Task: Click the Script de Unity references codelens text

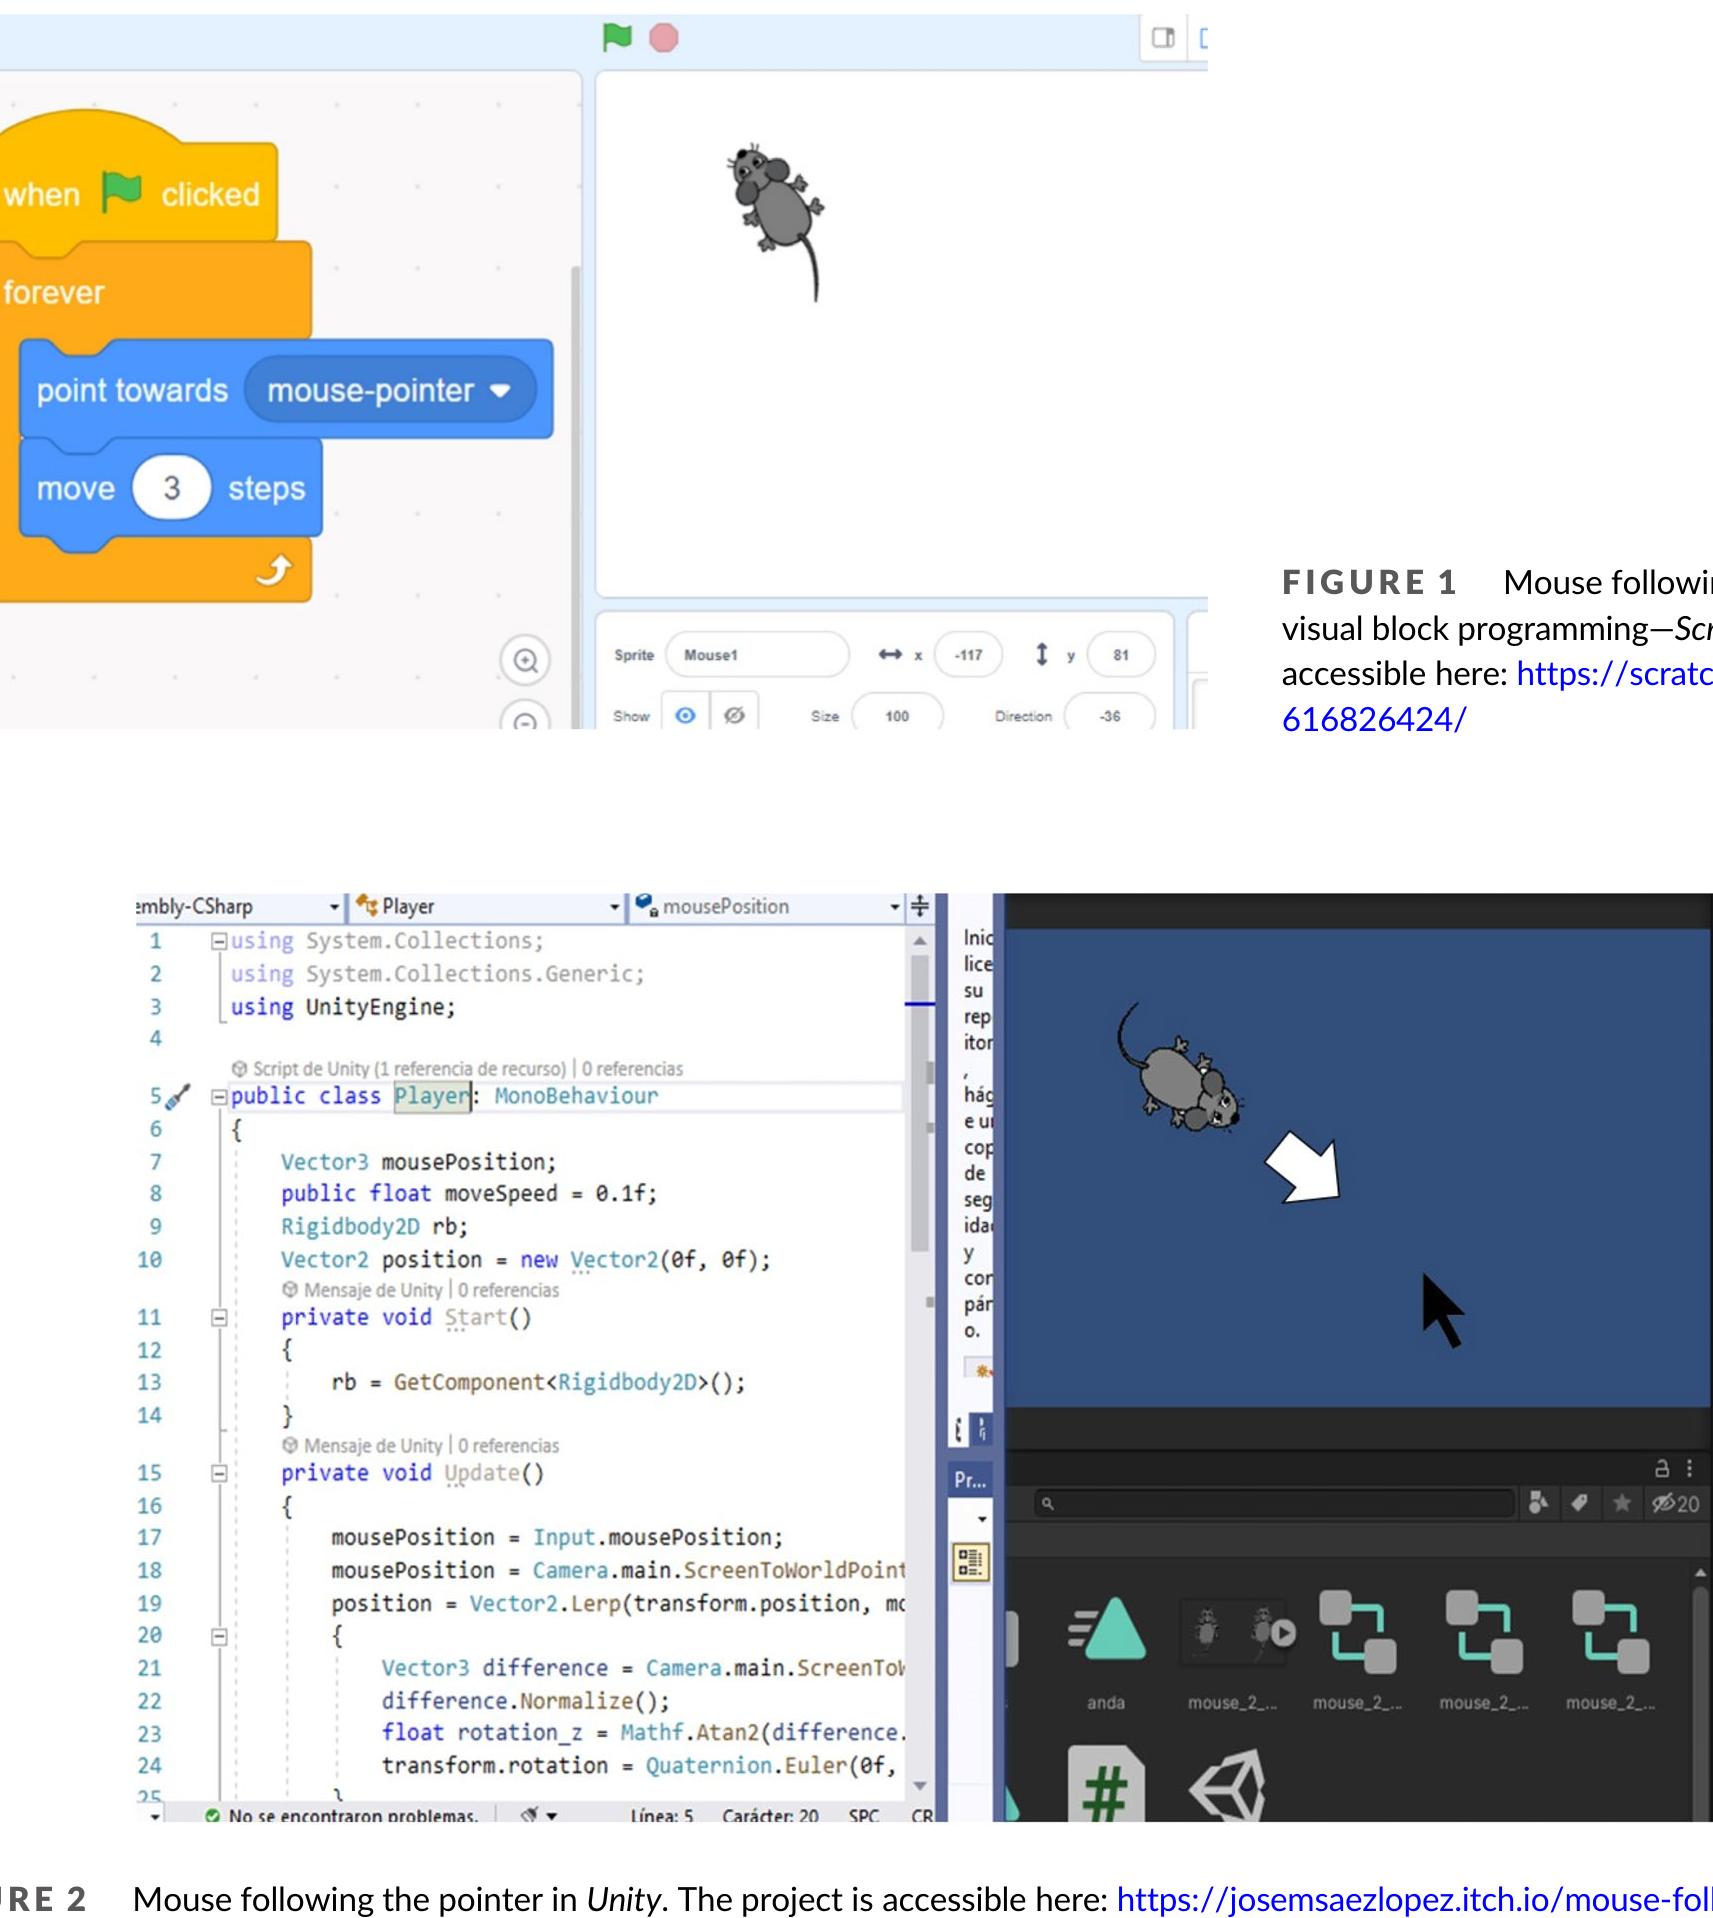Action: click(x=468, y=1068)
